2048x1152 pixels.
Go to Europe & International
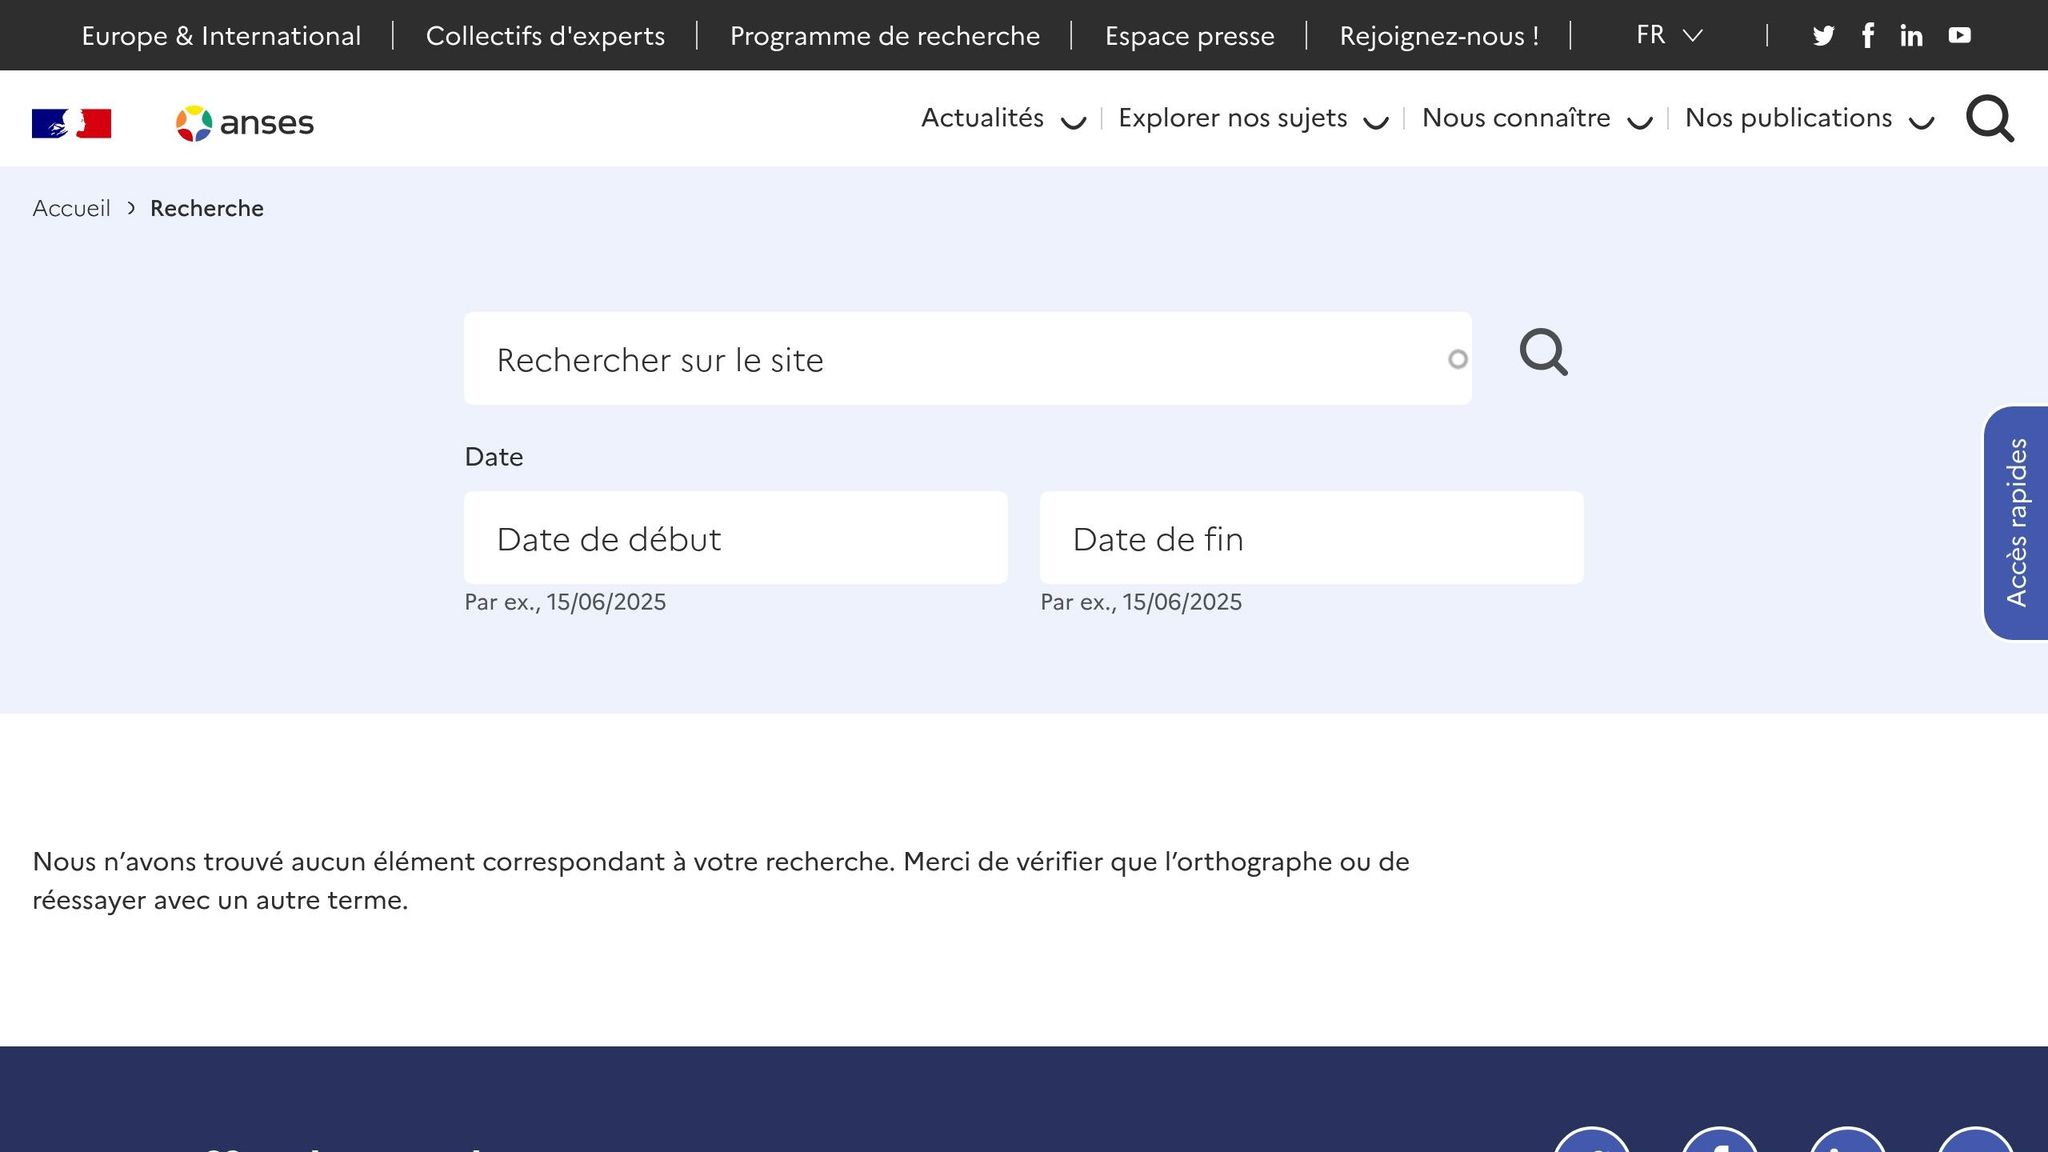tap(221, 36)
